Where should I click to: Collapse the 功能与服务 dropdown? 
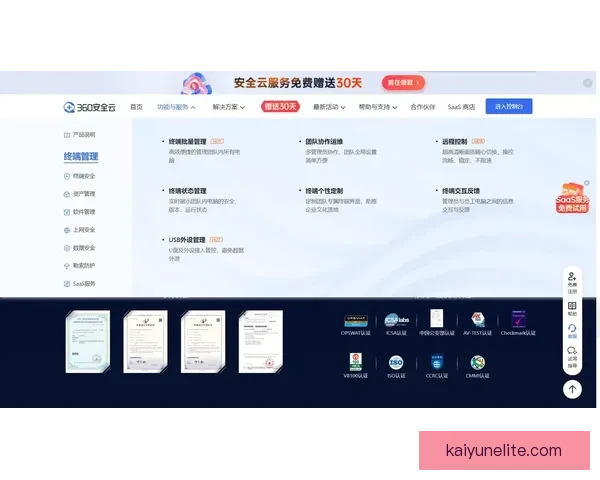click(x=176, y=107)
